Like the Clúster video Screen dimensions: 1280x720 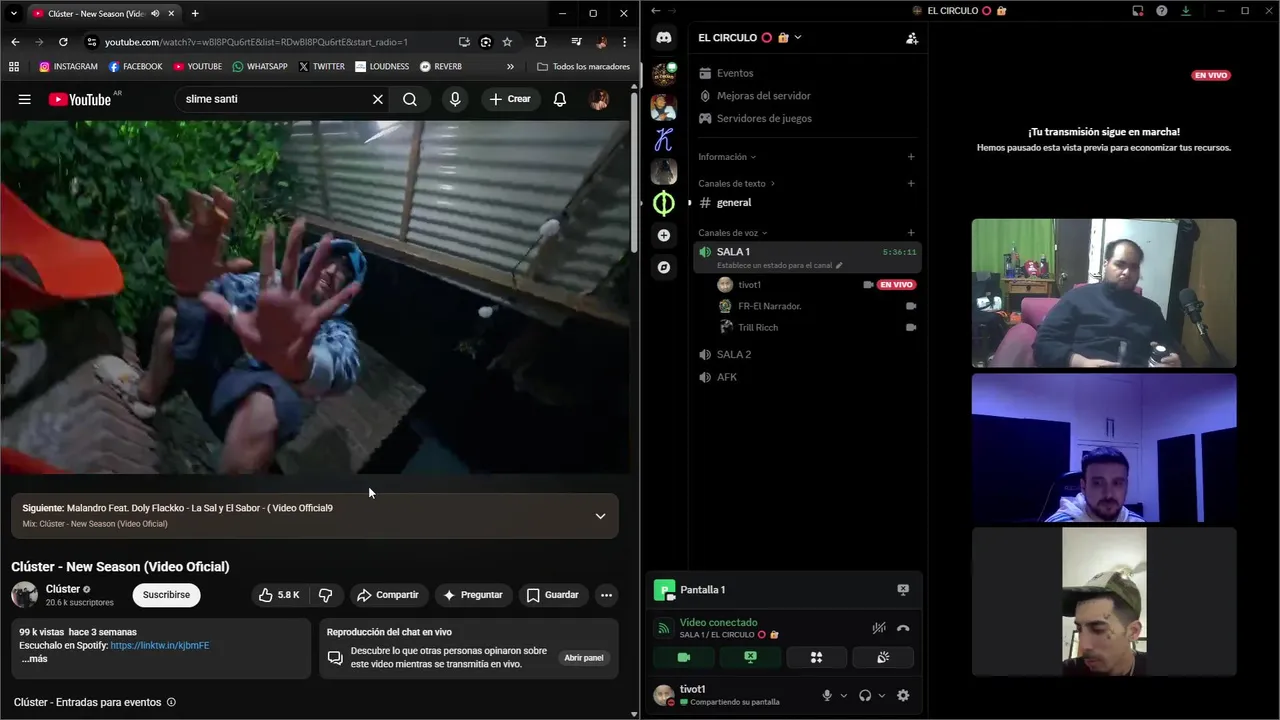(279, 595)
